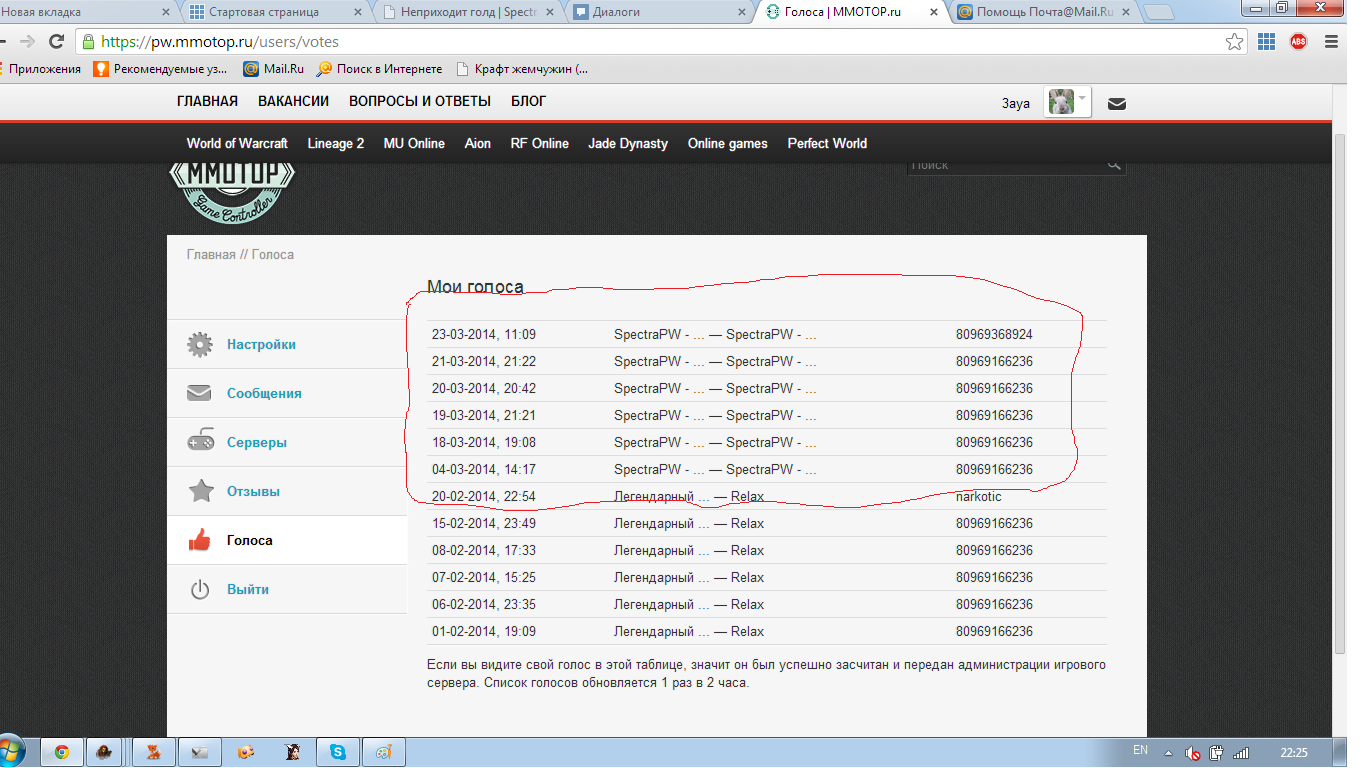This screenshot has width=1366, height=768.
Task: Close the Диалоги tab
Action: (741, 13)
